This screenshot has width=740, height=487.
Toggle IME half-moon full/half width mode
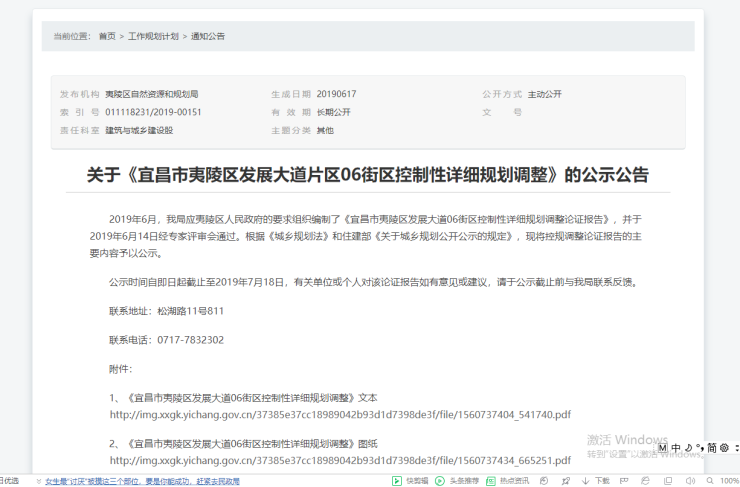pos(688,448)
